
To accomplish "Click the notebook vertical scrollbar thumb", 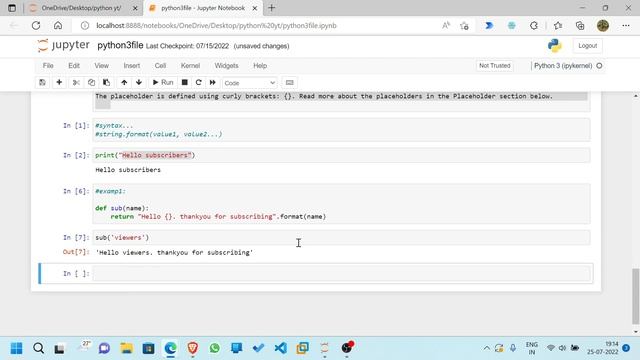I will (636, 295).
